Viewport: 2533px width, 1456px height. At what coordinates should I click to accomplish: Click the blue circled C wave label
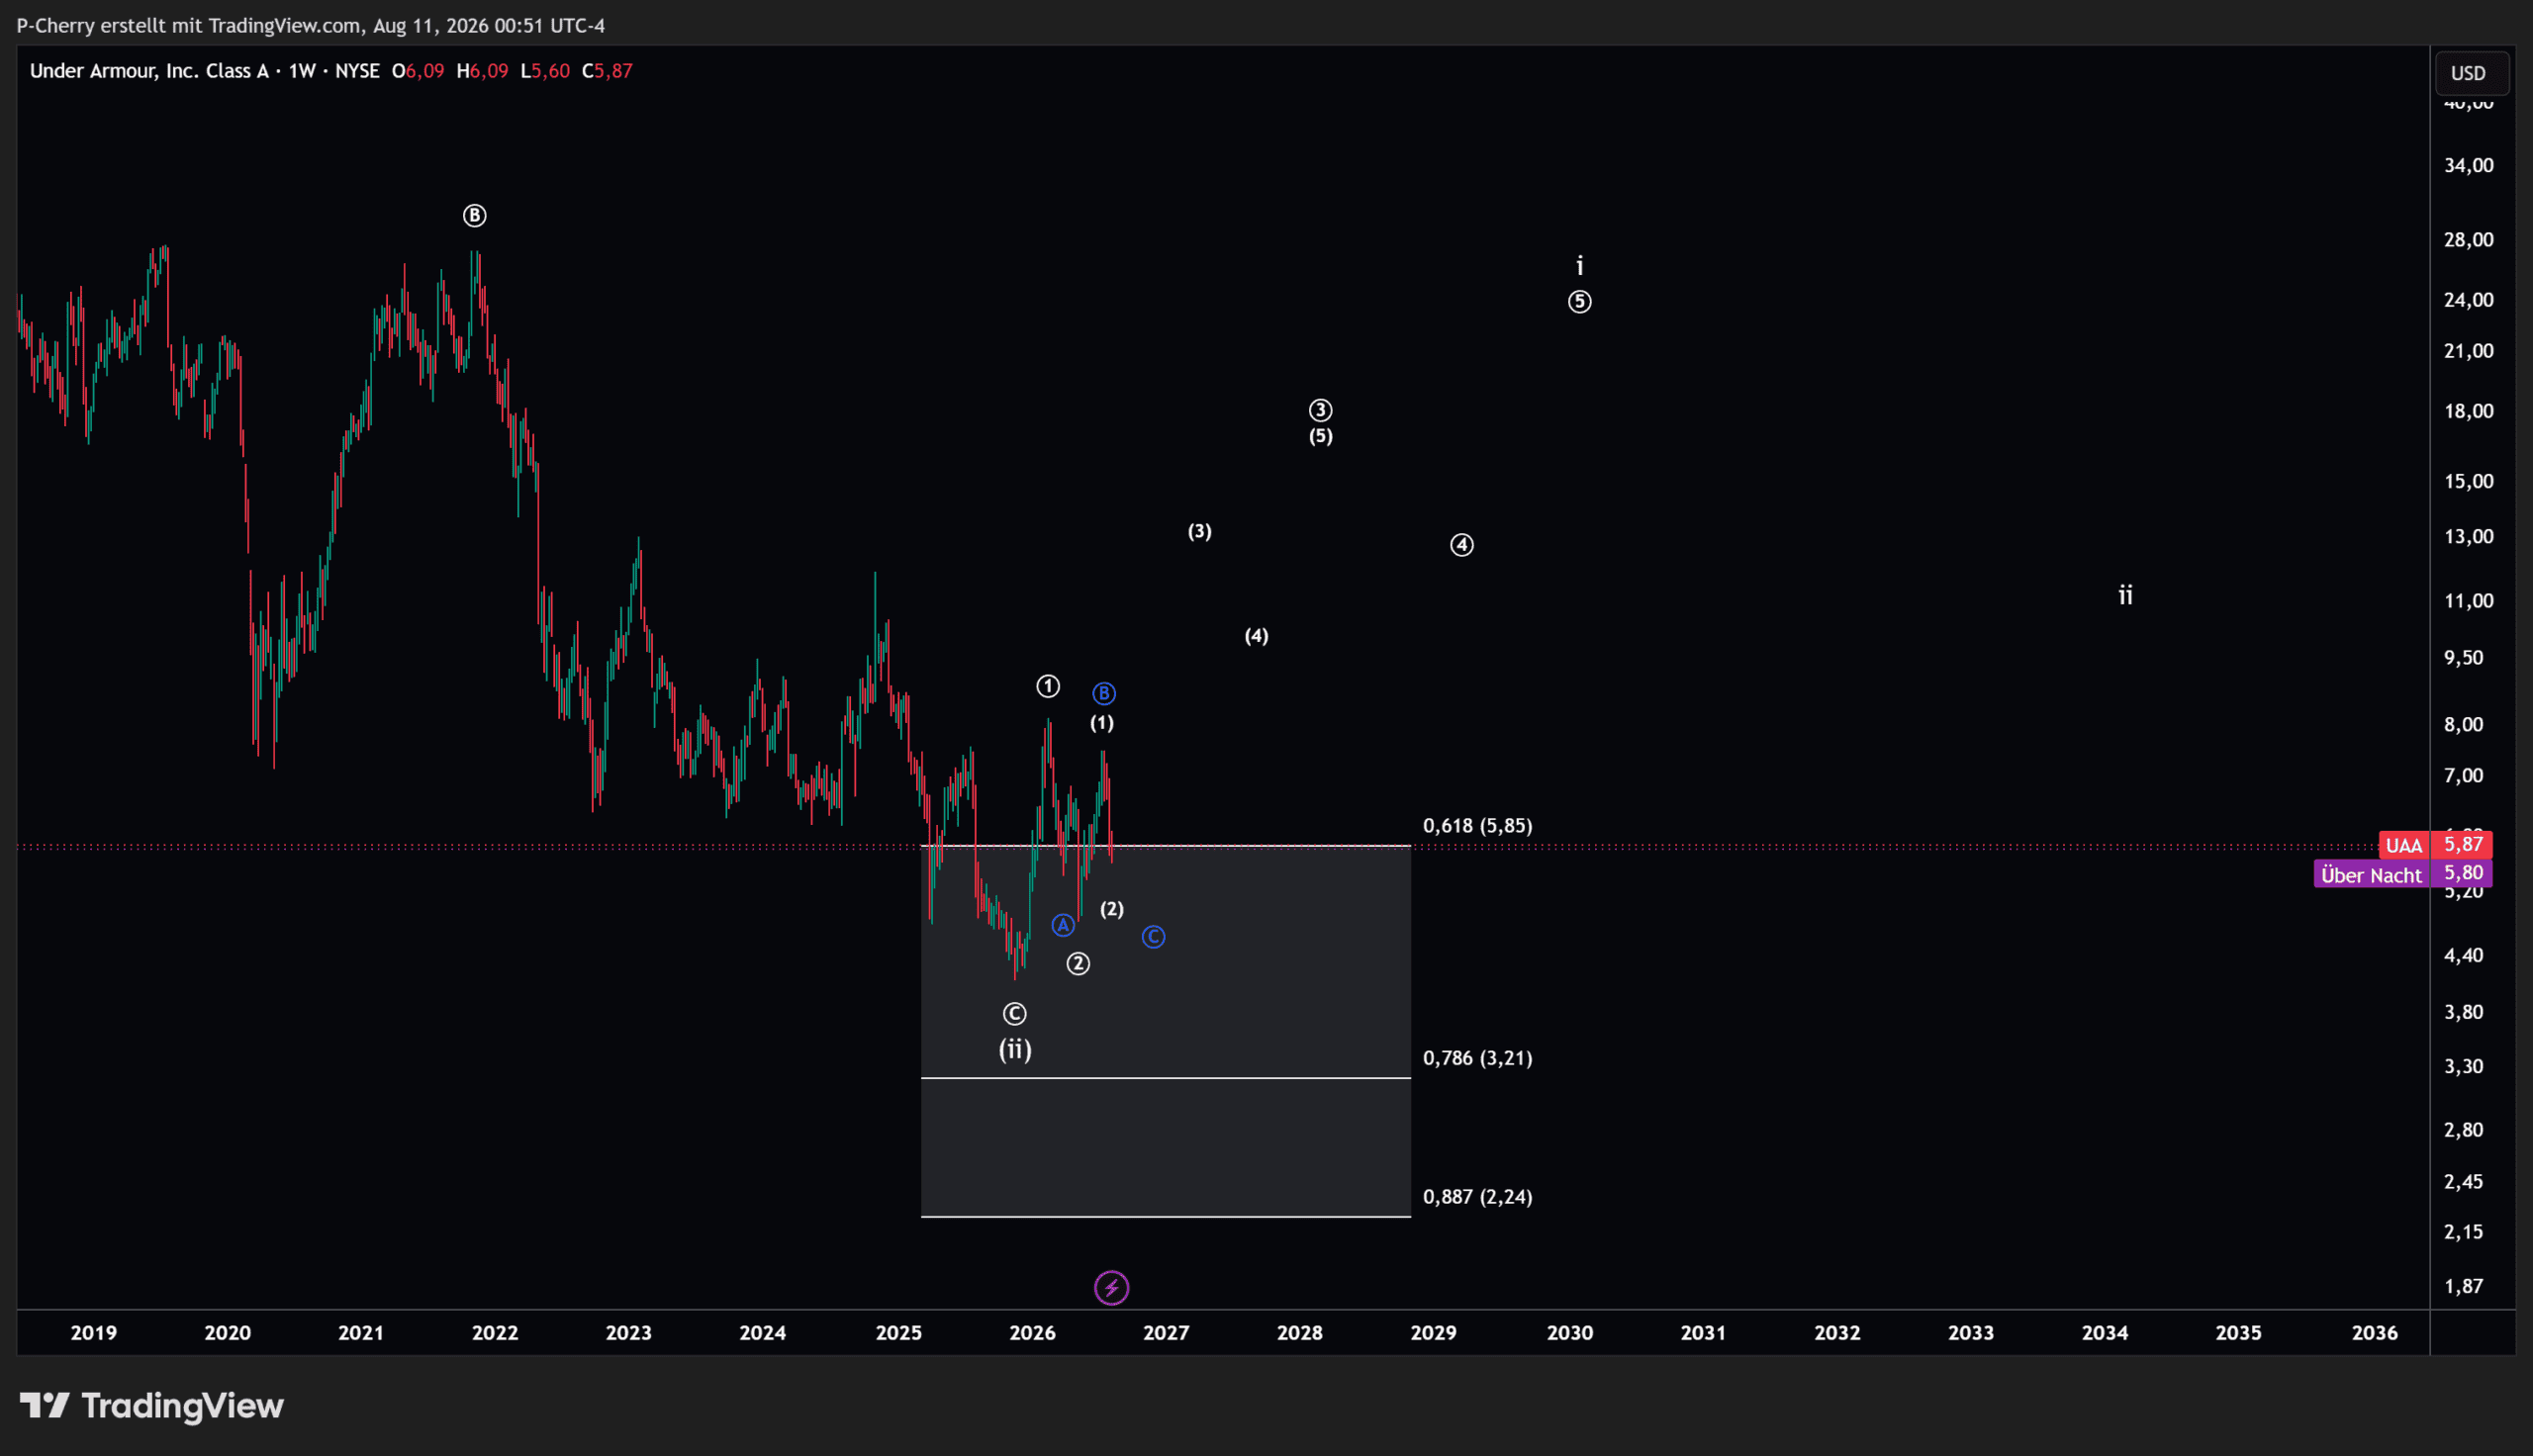(x=1153, y=937)
